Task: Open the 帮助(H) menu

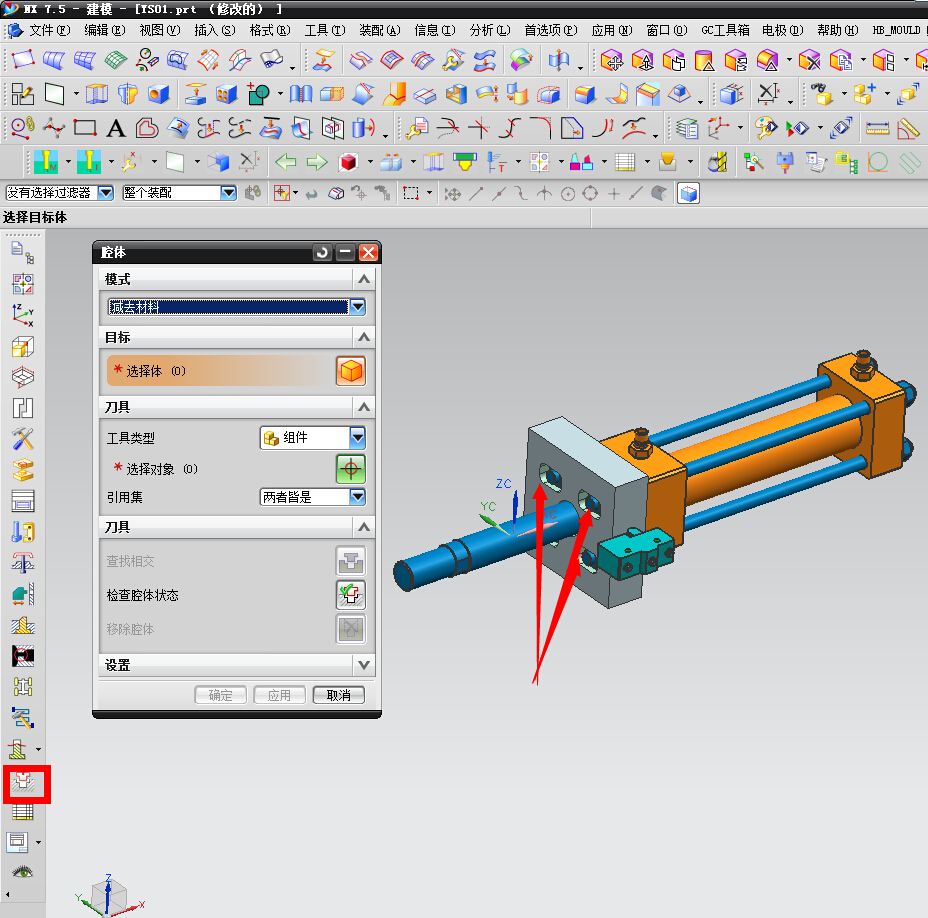Action: (x=837, y=30)
